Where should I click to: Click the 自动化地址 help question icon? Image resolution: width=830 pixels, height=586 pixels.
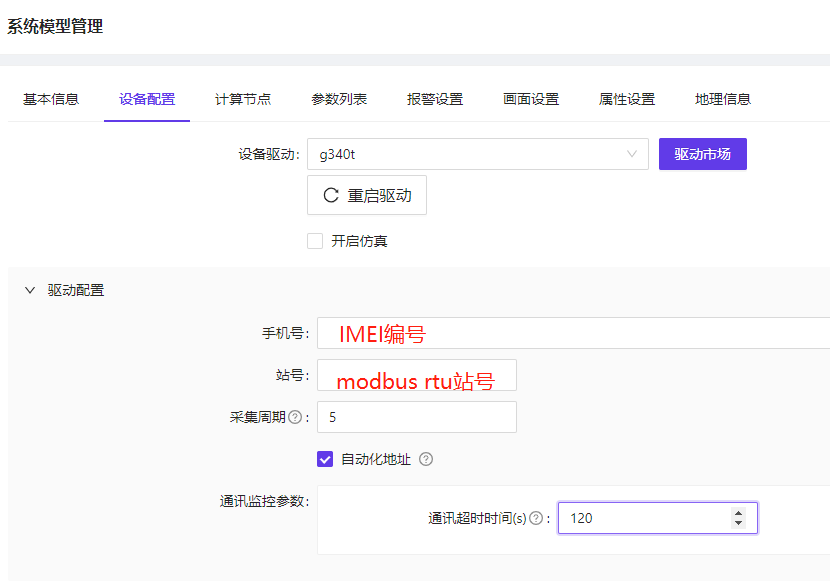(426, 459)
